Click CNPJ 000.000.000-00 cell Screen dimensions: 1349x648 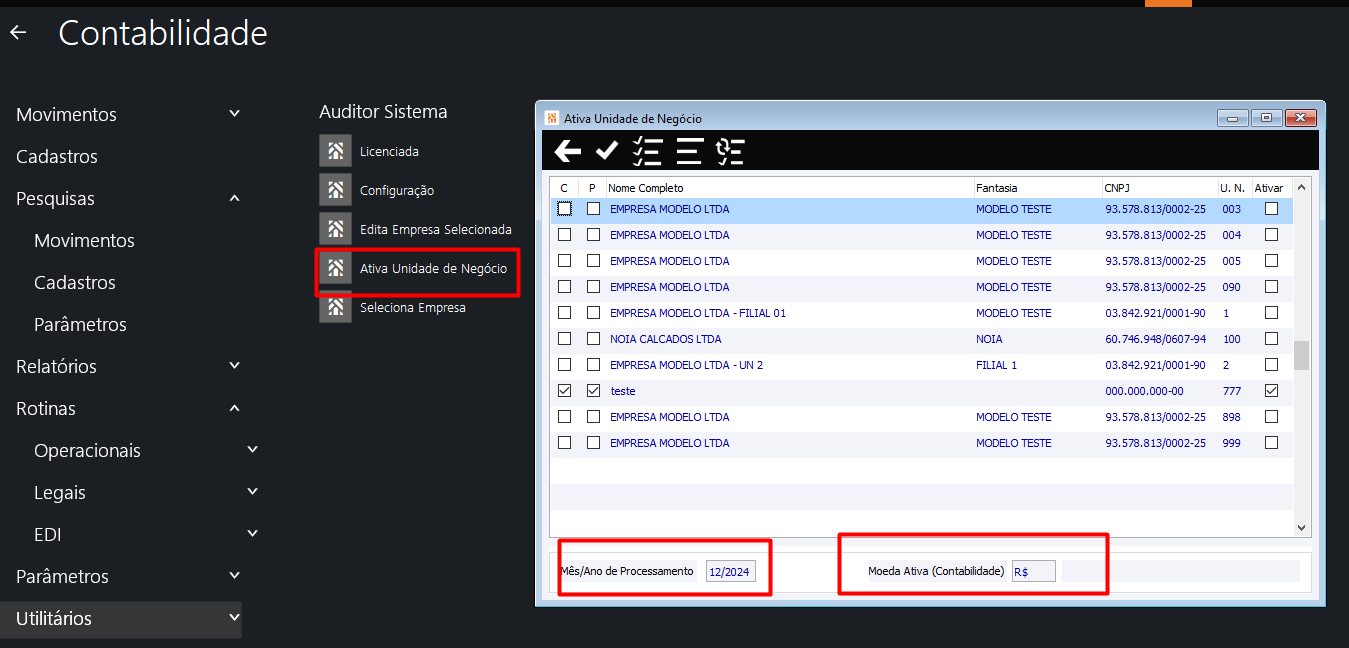click(x=1144, y=391)
